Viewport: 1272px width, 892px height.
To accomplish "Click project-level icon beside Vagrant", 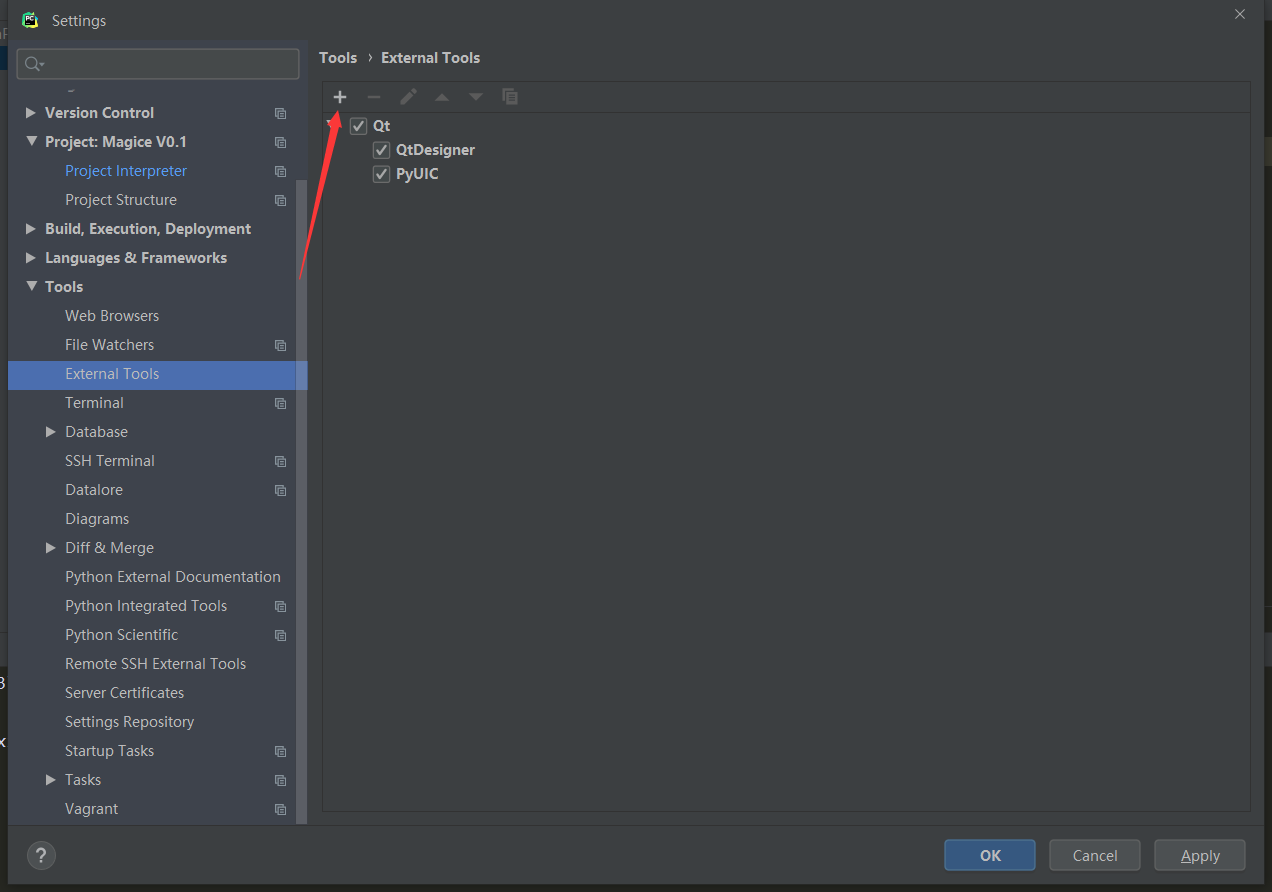I will pyautogui.click(x=280, y=809).
